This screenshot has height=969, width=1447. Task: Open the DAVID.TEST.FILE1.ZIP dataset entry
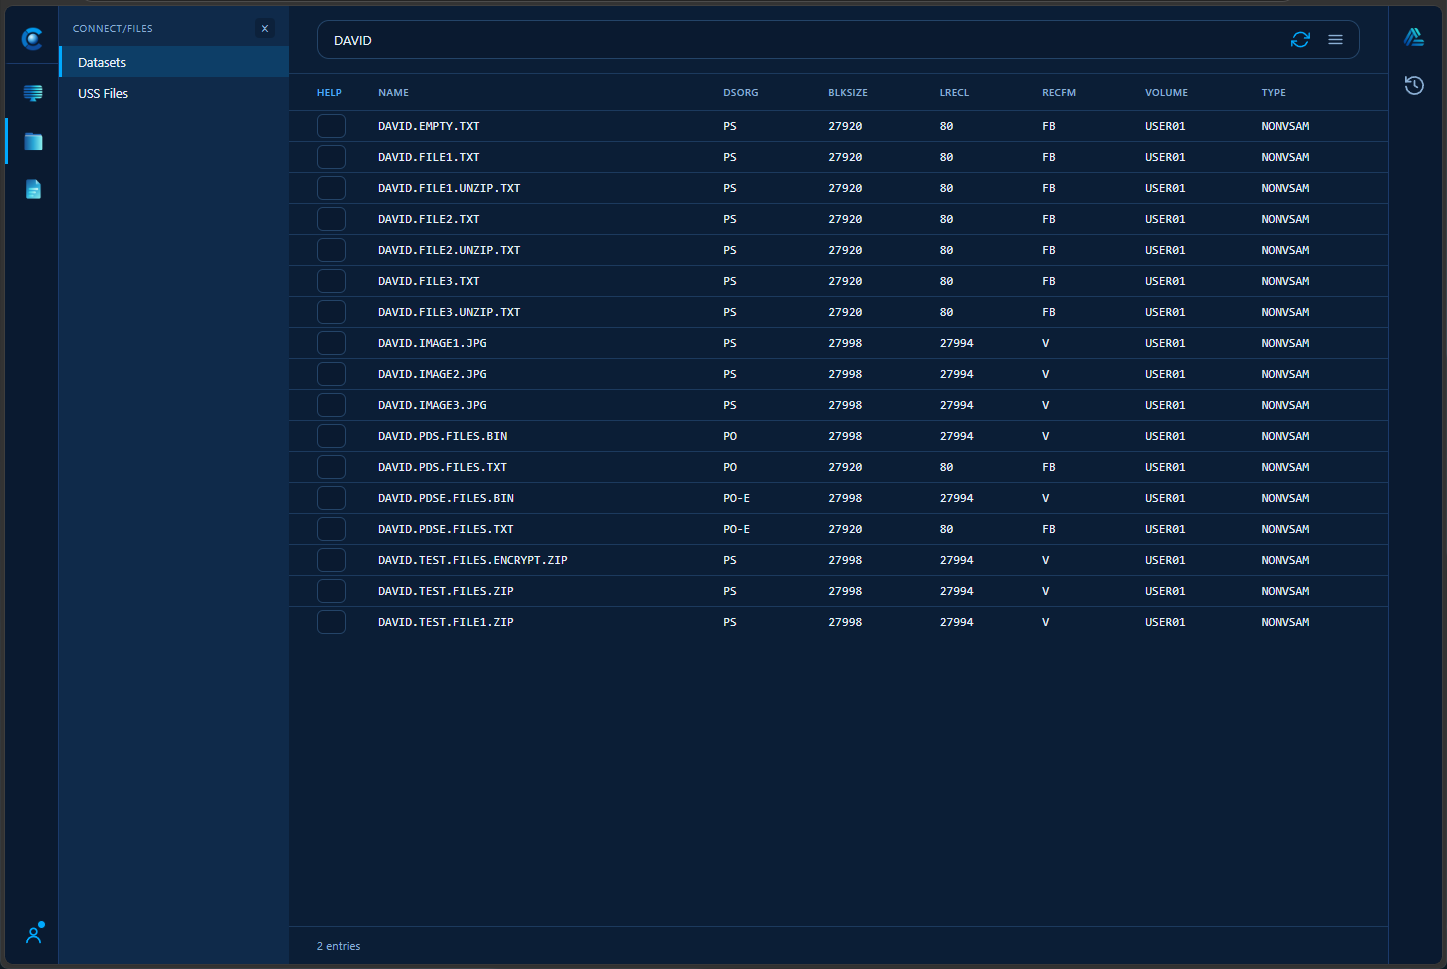click(x=446, y=622)
